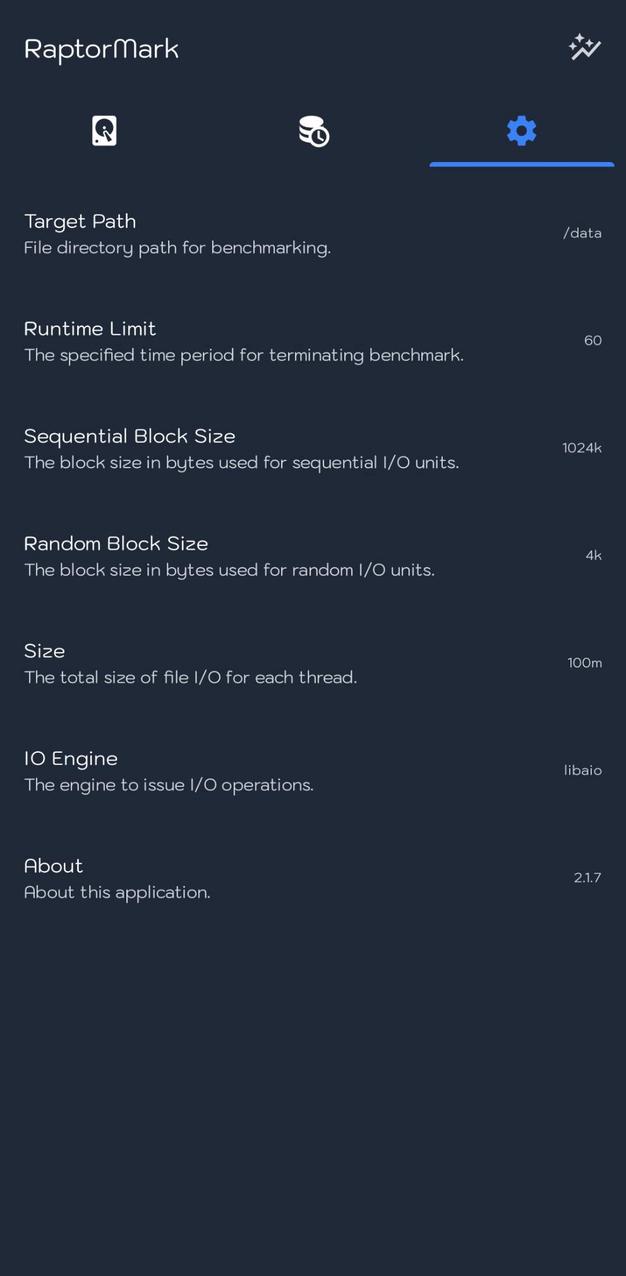Switch to the benchmark history tab

313,131
